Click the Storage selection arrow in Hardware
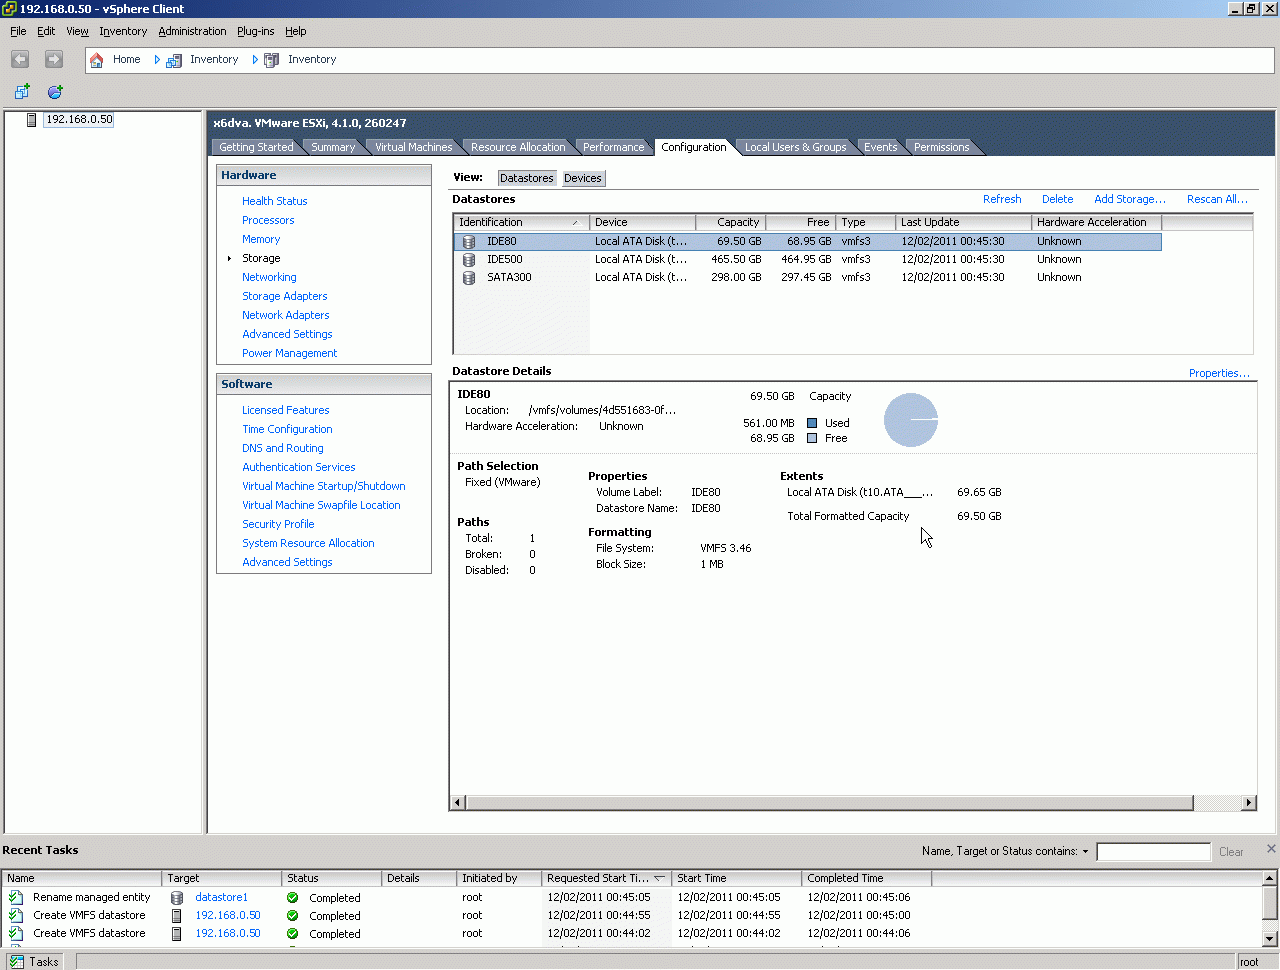The image size is (1280, 970). (x=230, y=259)
